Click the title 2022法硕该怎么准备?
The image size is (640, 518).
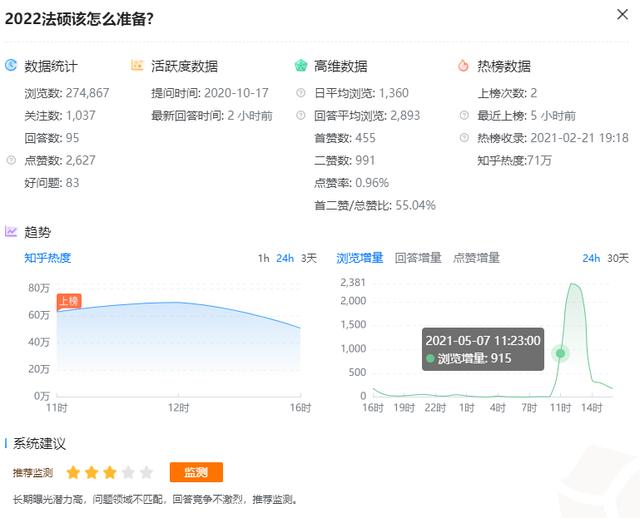coord(79,19)
